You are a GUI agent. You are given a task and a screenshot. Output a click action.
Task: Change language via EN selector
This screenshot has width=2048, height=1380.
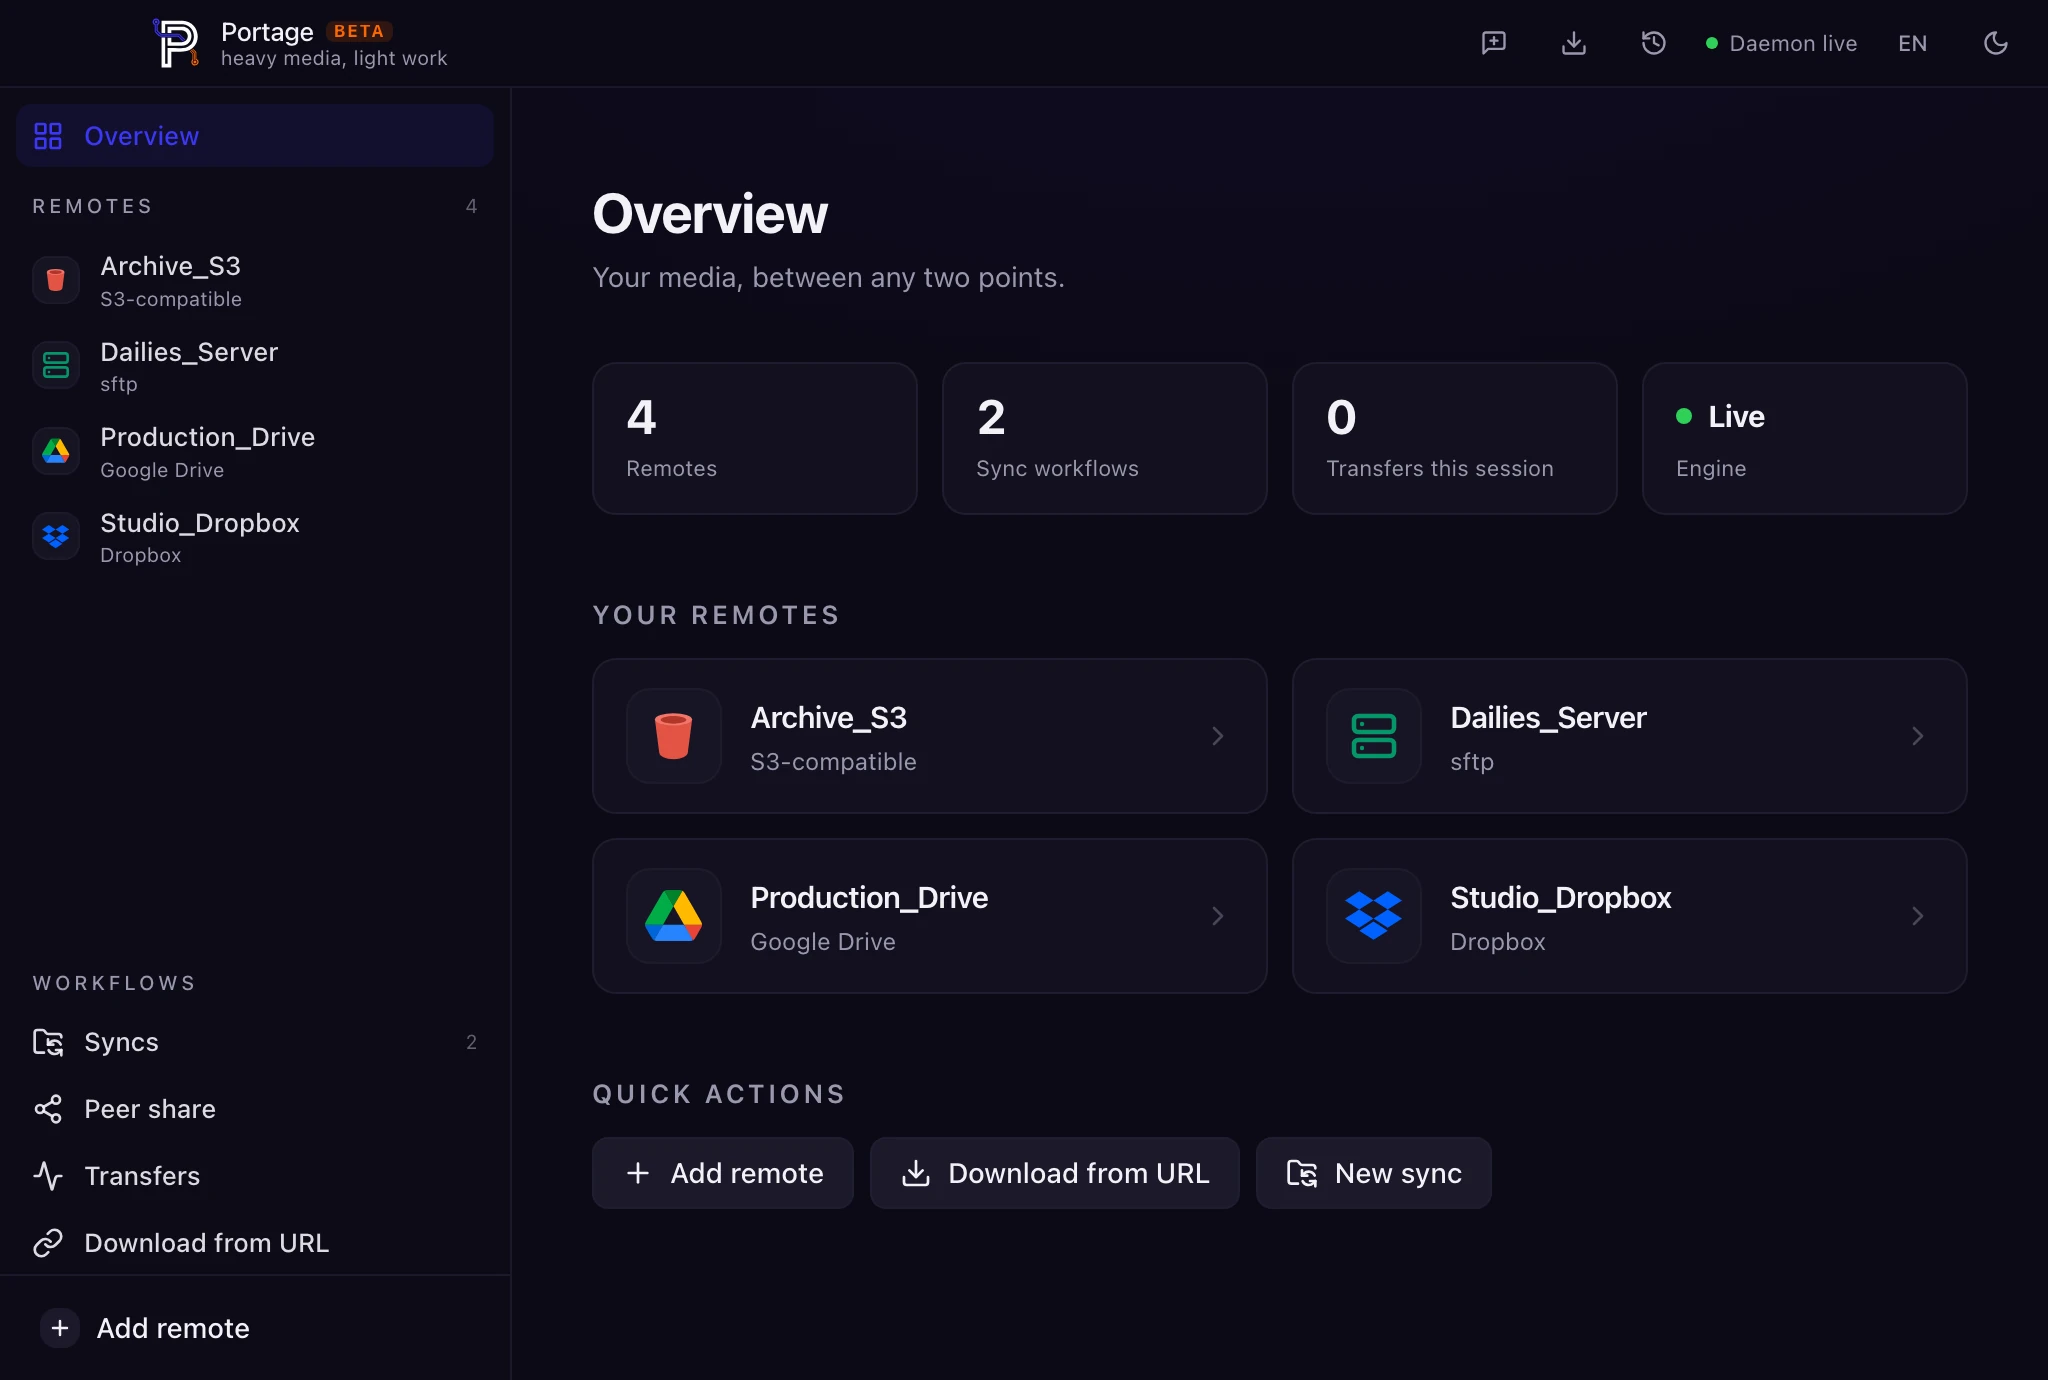point(1913,43)
